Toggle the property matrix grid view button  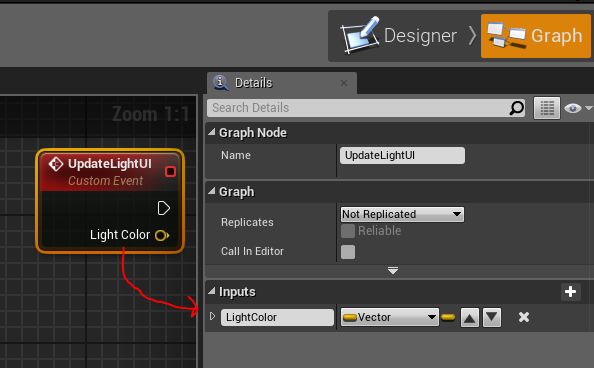[547, 108]
